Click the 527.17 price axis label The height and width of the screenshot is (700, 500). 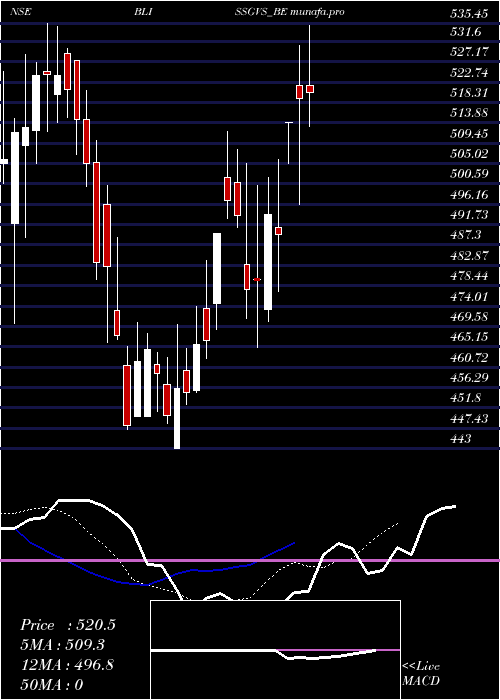point(469,52)
